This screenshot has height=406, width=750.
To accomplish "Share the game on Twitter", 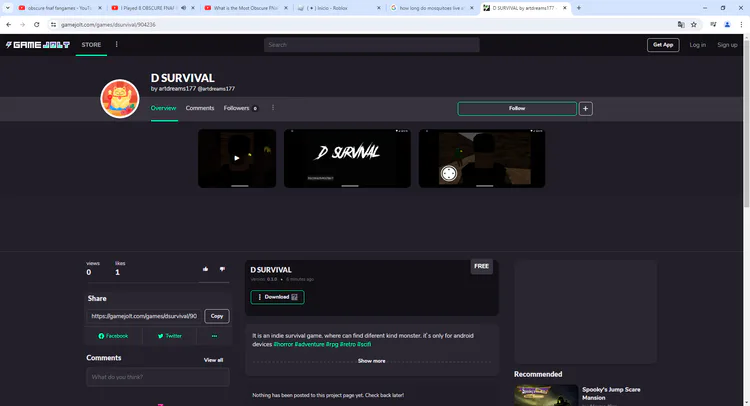I will click(x=169, y=336).
